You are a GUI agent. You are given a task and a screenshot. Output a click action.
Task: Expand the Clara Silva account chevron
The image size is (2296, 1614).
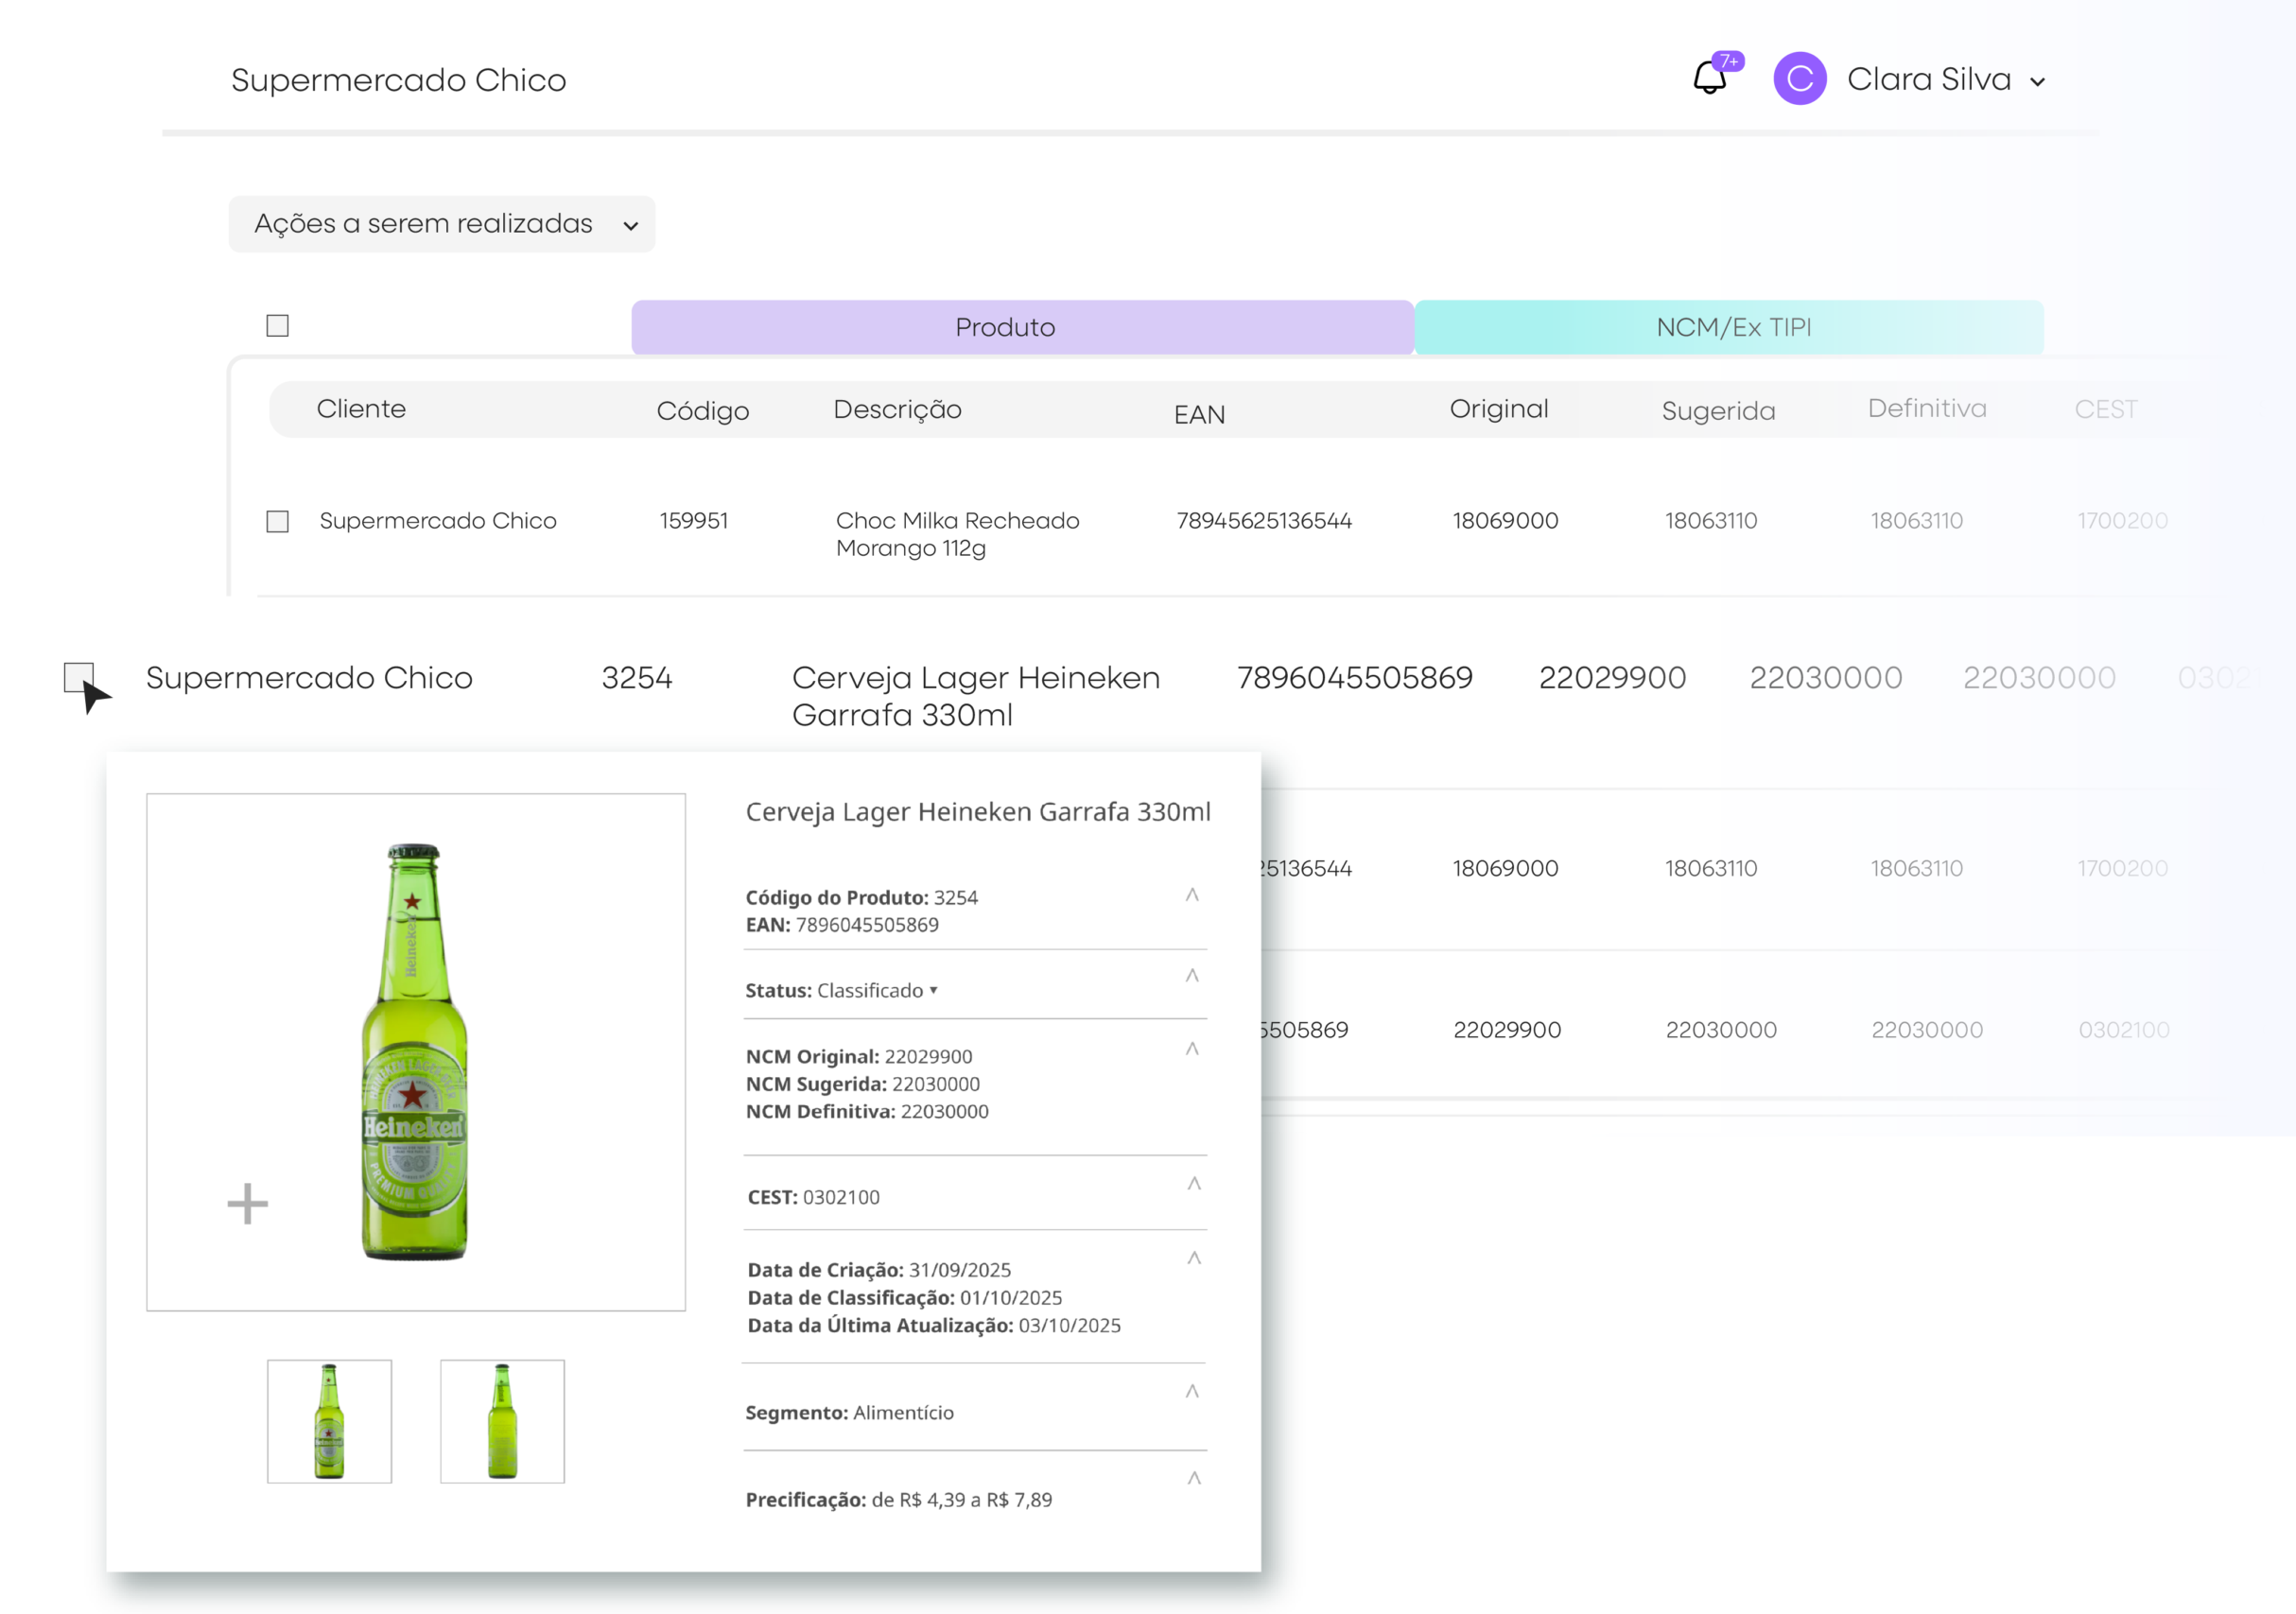(2037, 84)
